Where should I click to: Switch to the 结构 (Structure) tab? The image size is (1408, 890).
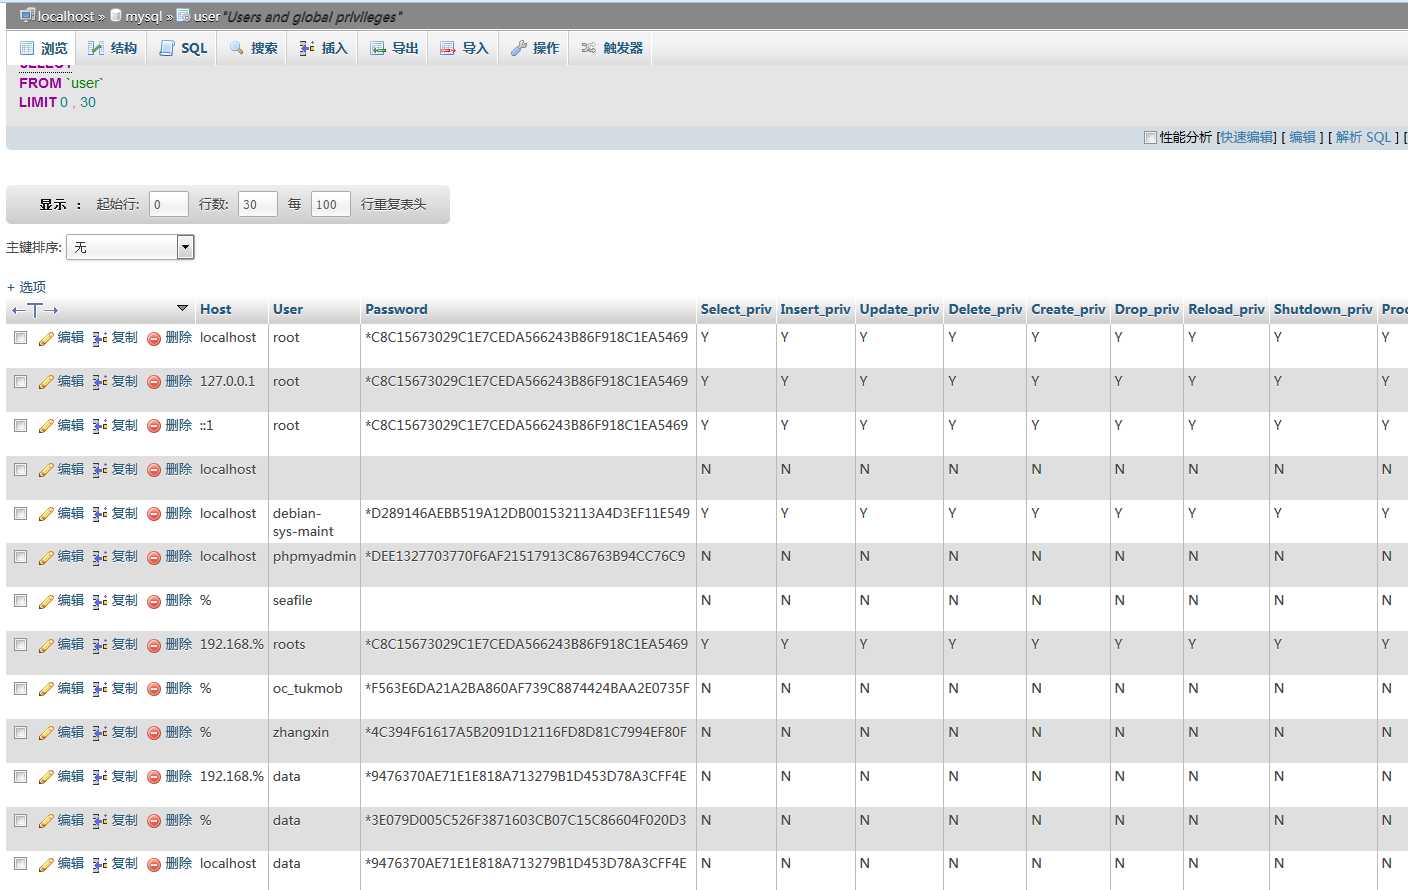coord(112,48)
